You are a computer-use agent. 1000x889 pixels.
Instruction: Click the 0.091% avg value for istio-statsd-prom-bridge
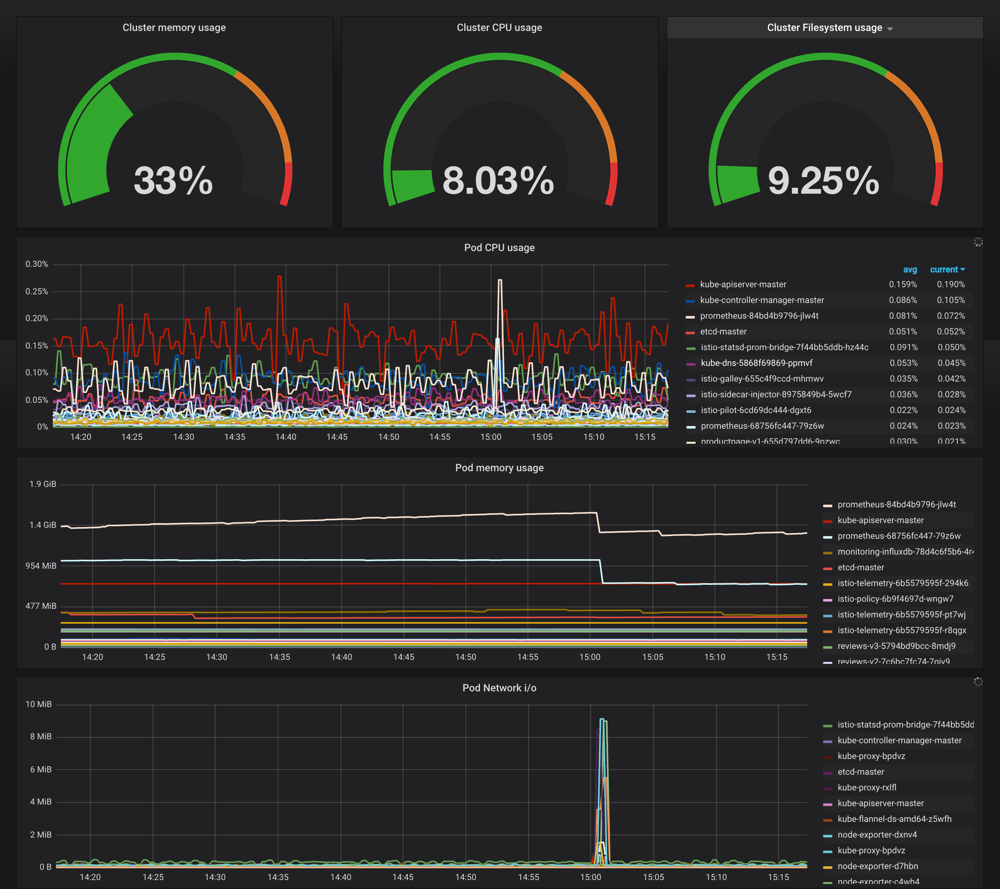[903, 347]
